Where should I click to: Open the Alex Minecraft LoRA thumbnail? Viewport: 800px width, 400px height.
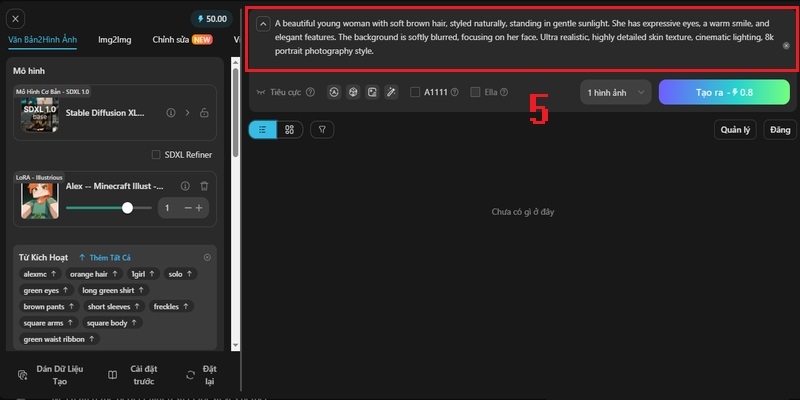click(39, 200)
